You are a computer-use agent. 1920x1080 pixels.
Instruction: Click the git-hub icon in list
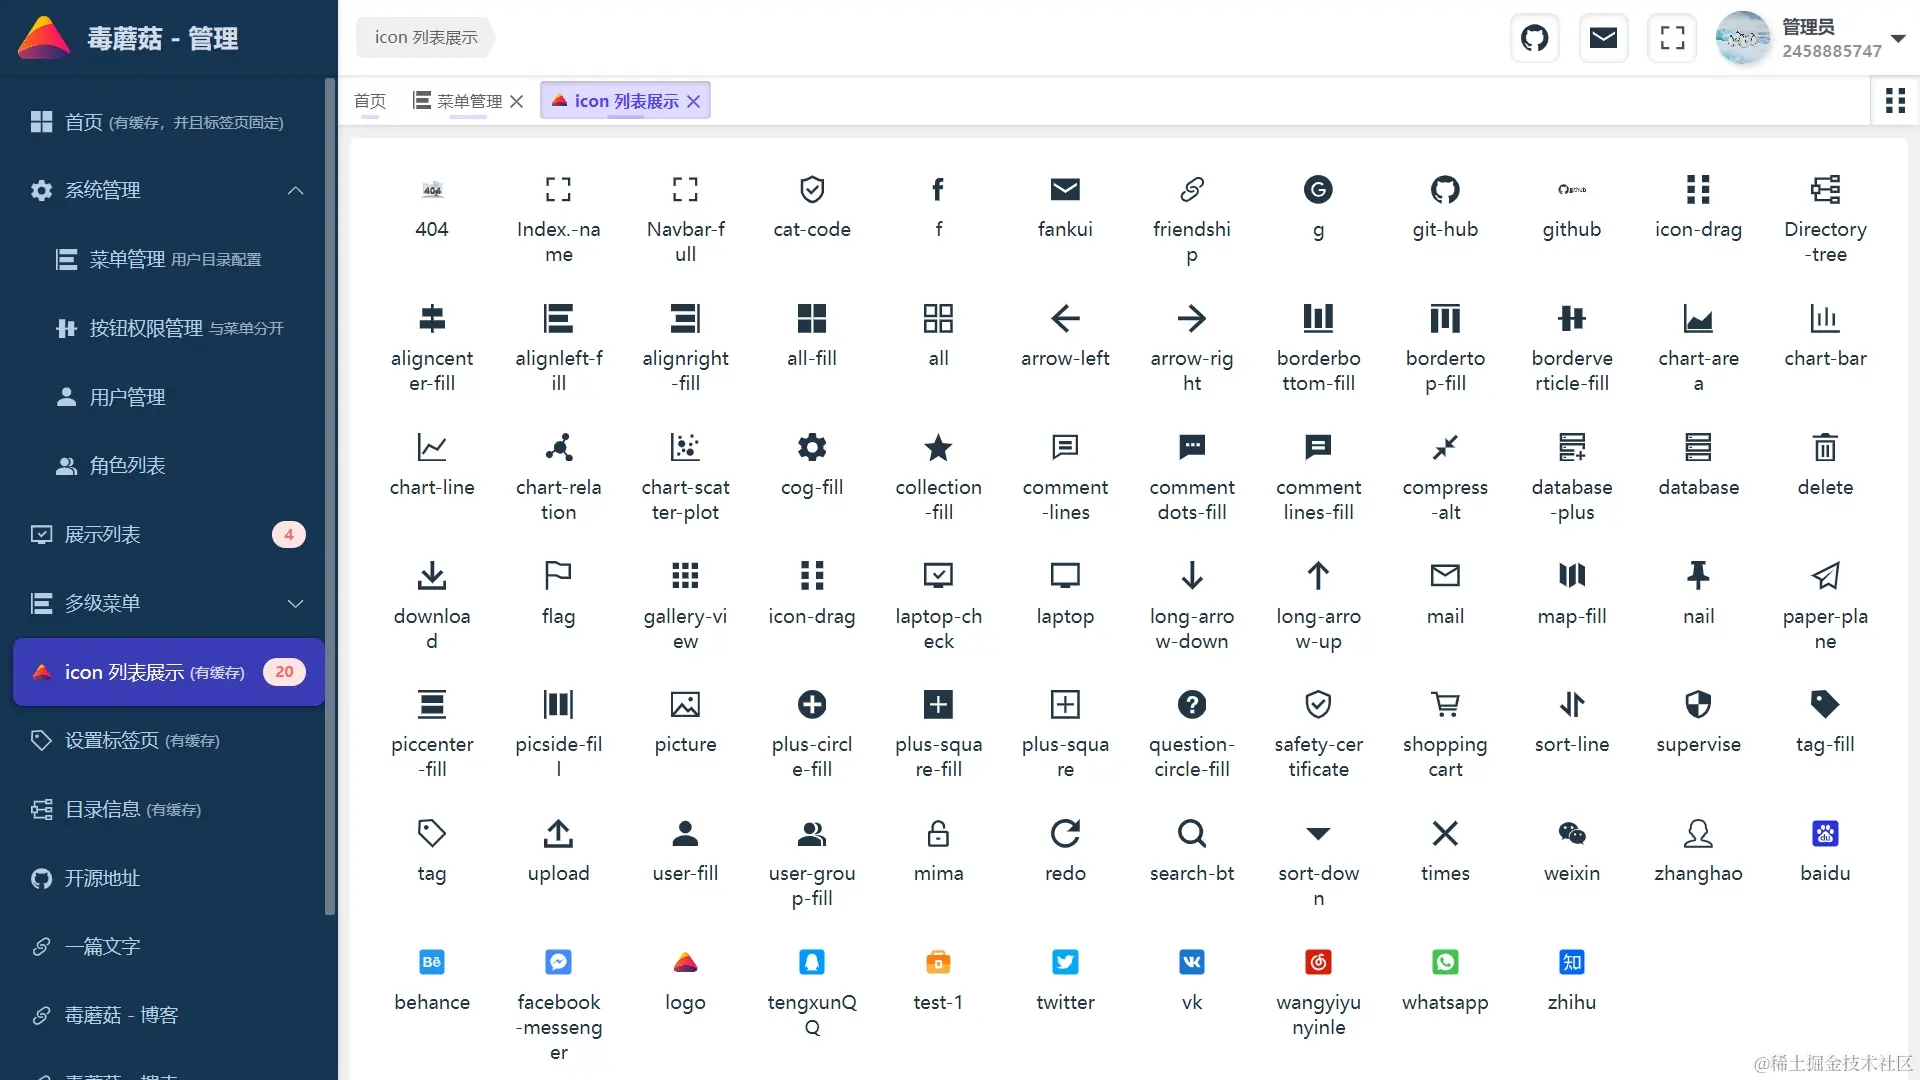[x=1445, y=189]
